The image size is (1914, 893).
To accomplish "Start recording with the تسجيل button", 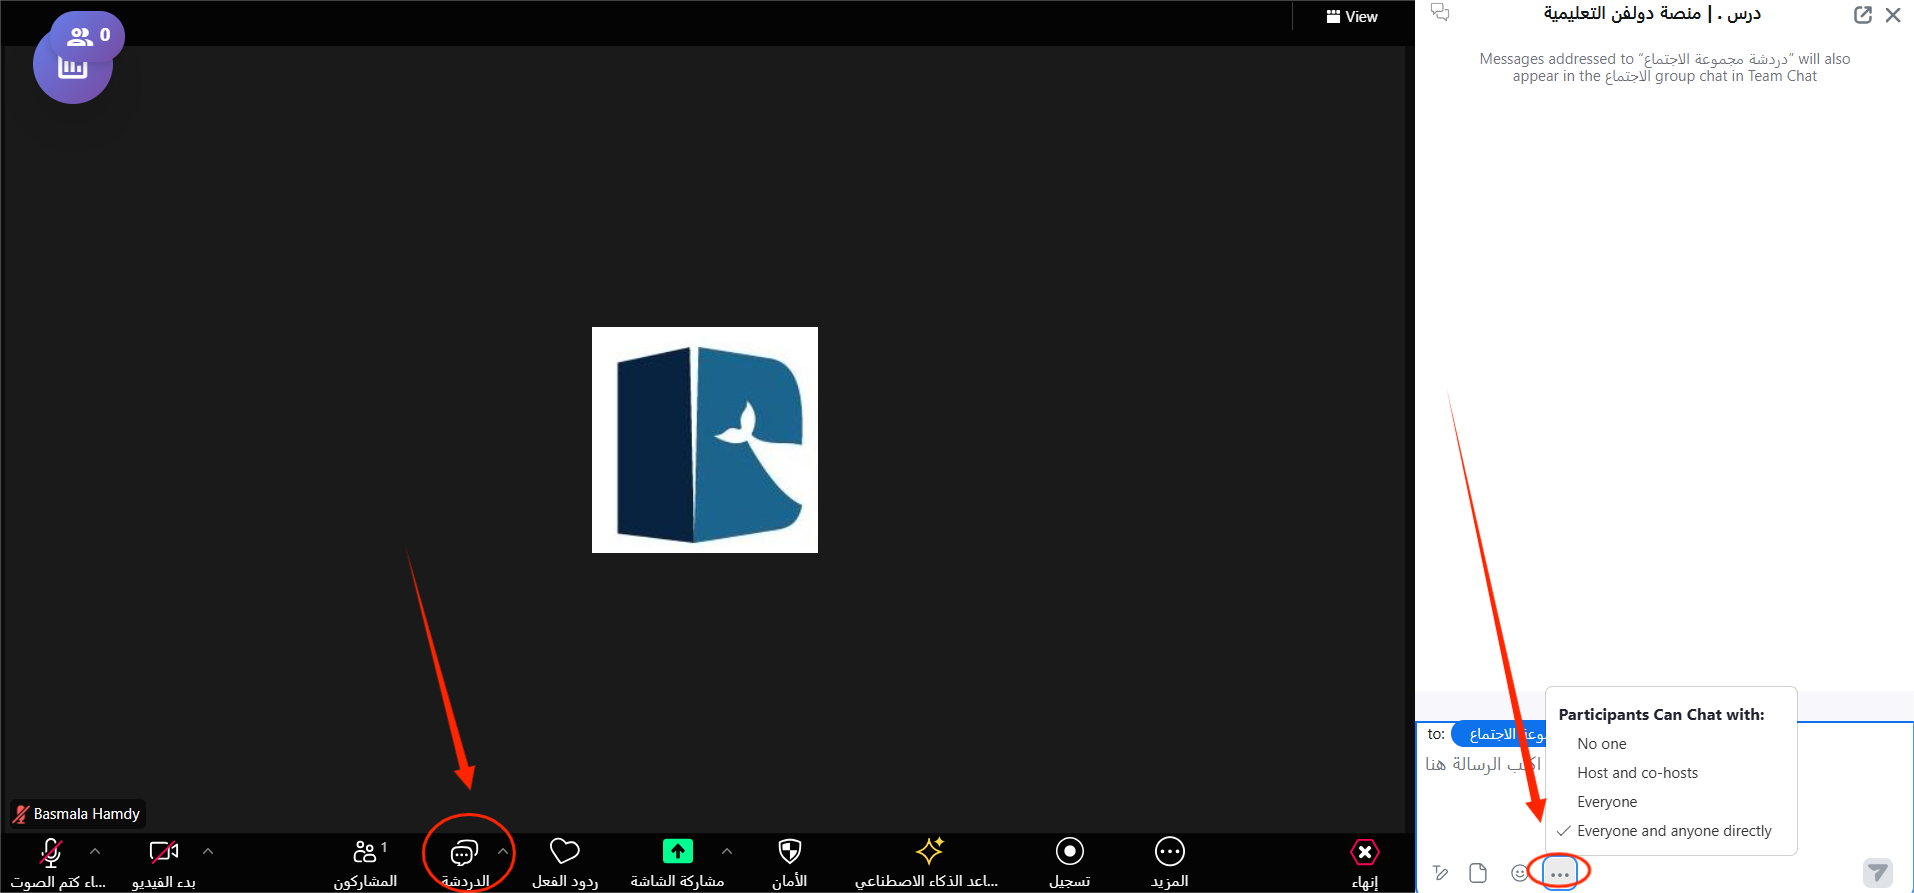I will [1069, 852].
